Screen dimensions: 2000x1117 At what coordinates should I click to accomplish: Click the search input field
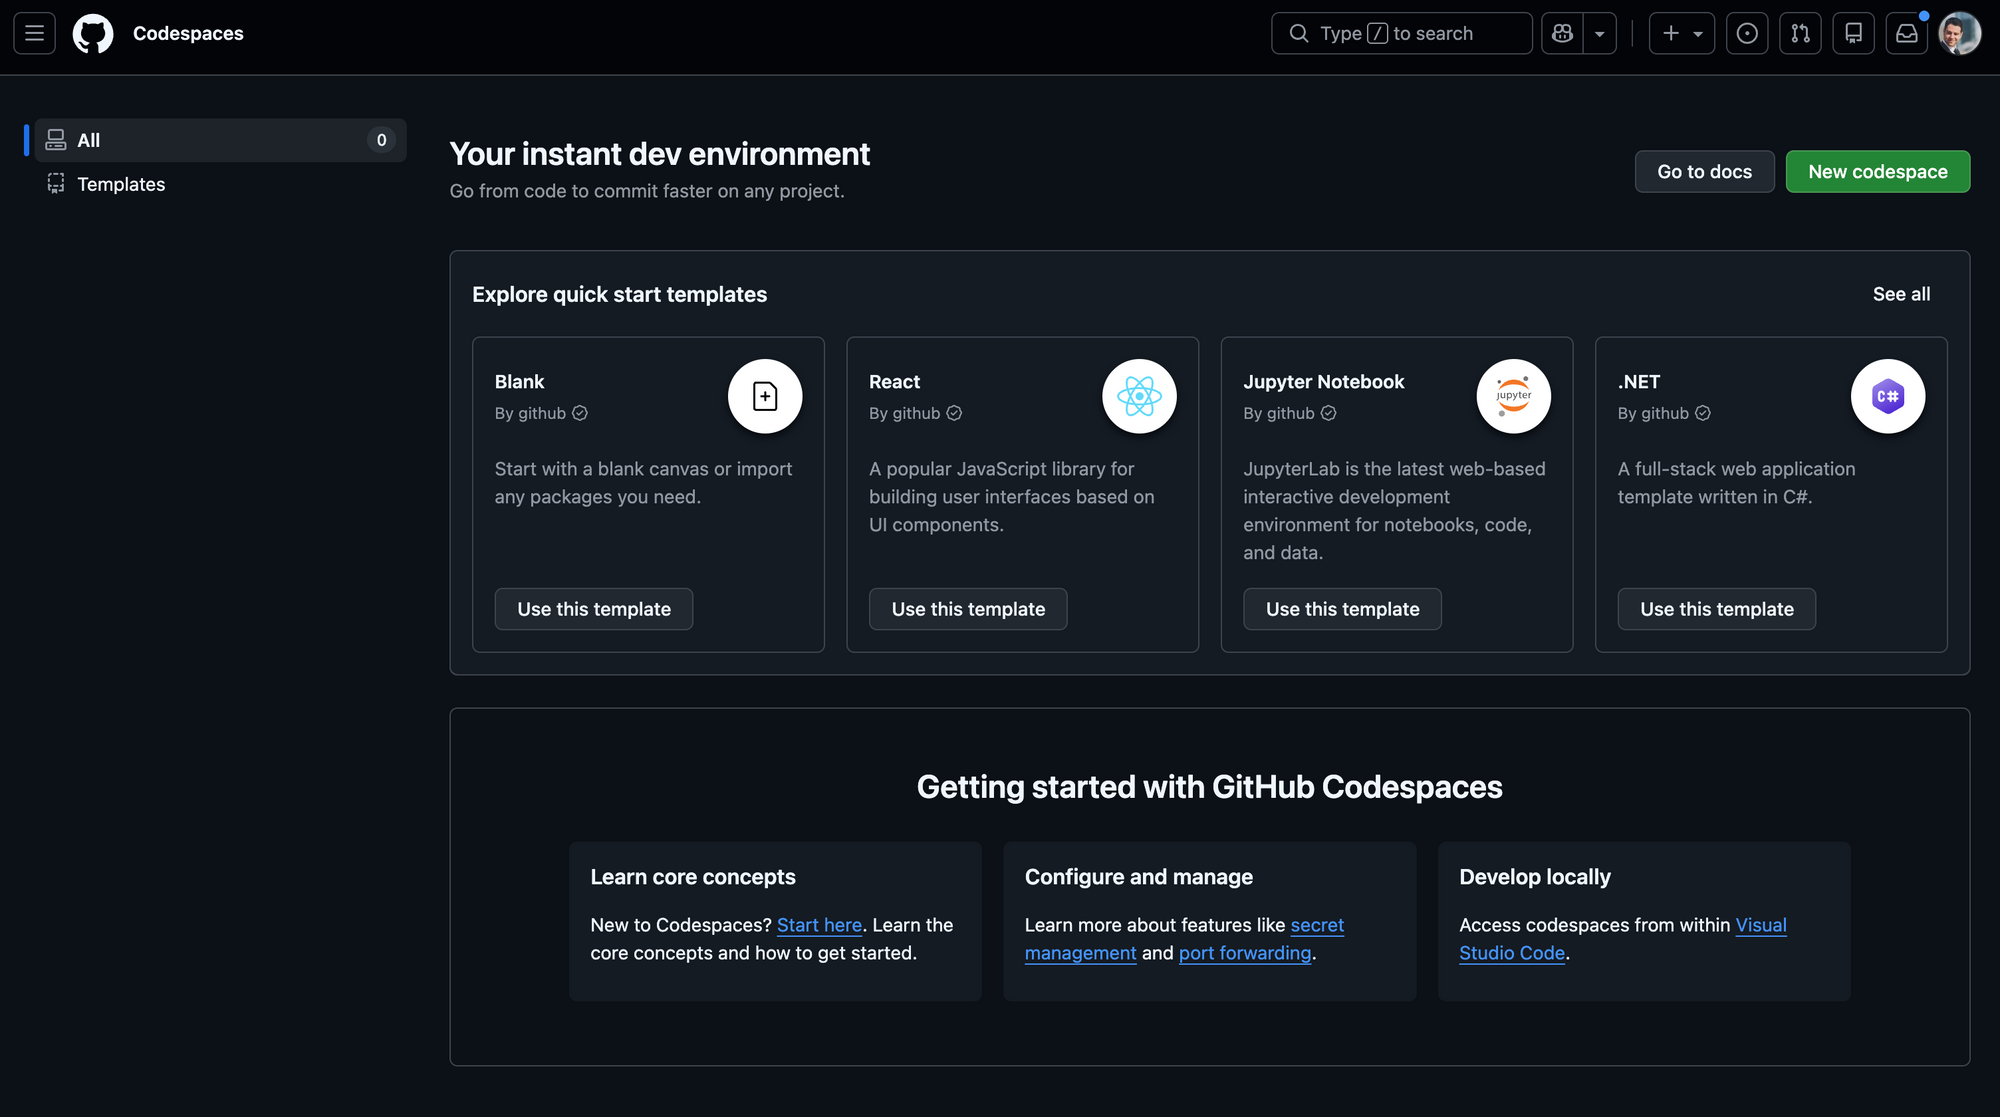pyautogui.click(x=1400, y=33)
